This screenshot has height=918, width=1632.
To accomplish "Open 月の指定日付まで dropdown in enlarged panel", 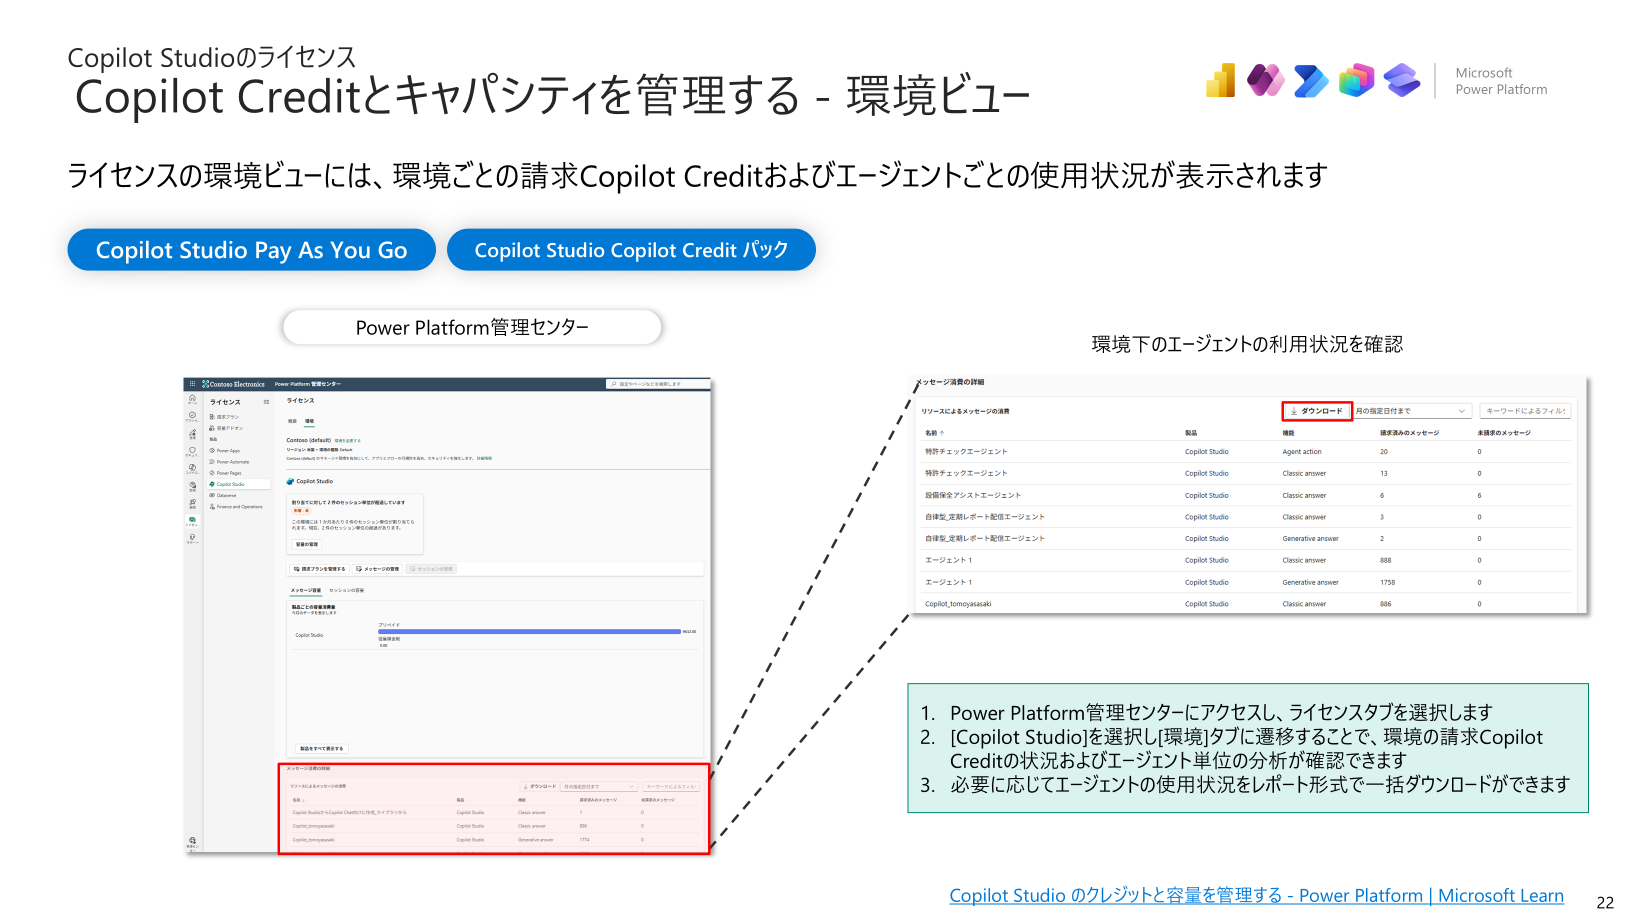I will [1412, 411].
